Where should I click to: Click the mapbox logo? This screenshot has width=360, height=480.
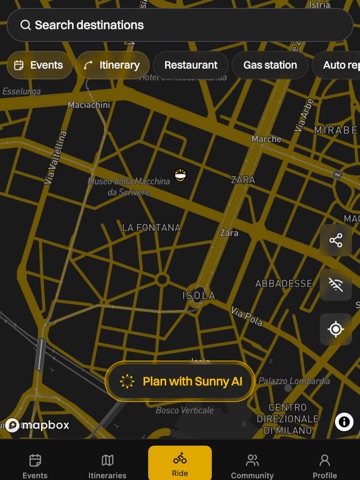[37, 425]
